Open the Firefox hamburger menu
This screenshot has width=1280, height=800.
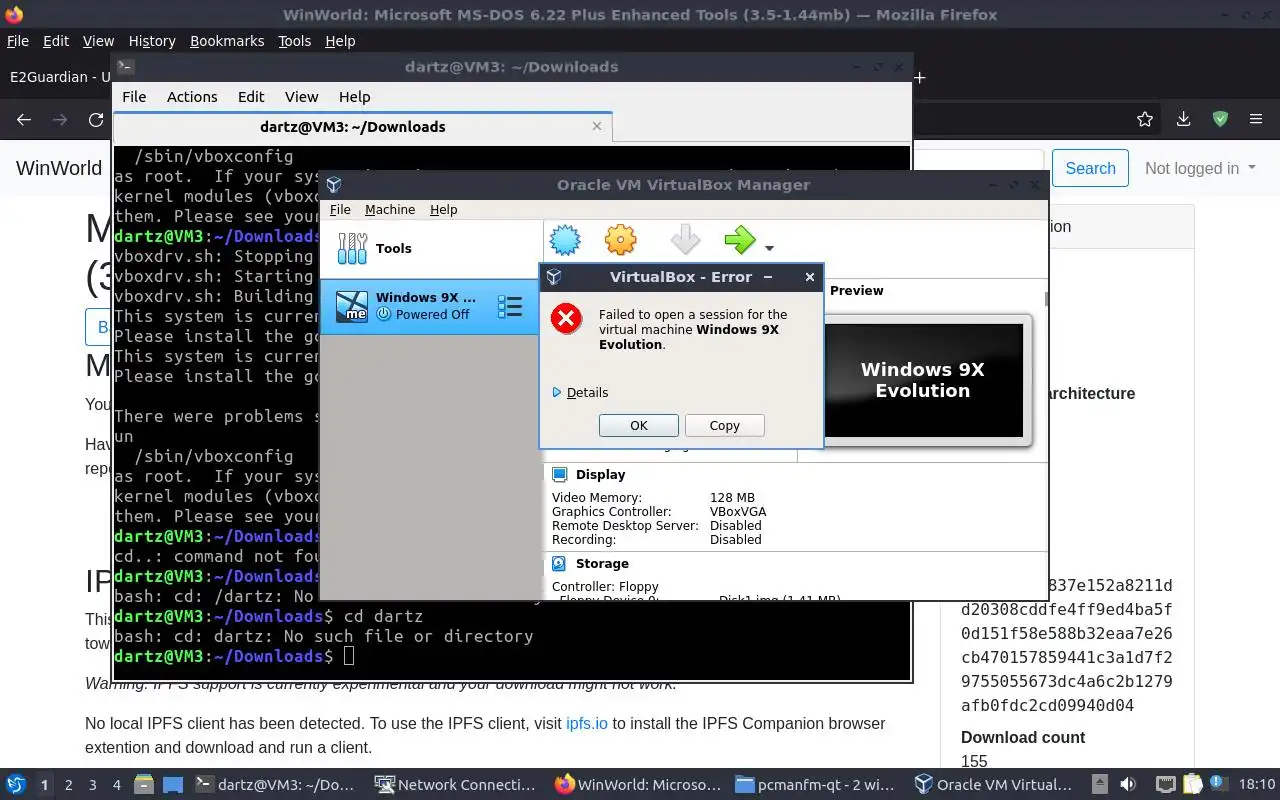(1256, 119)
